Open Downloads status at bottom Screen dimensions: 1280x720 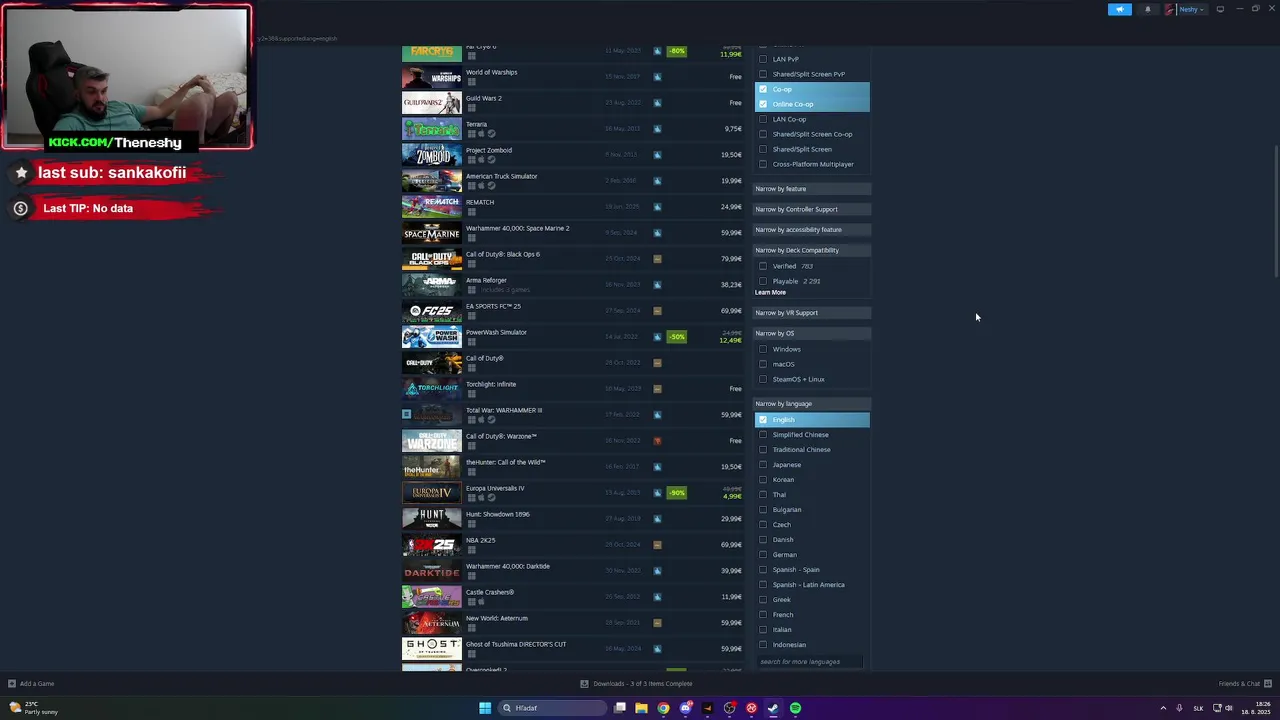(x=636, y=684)
